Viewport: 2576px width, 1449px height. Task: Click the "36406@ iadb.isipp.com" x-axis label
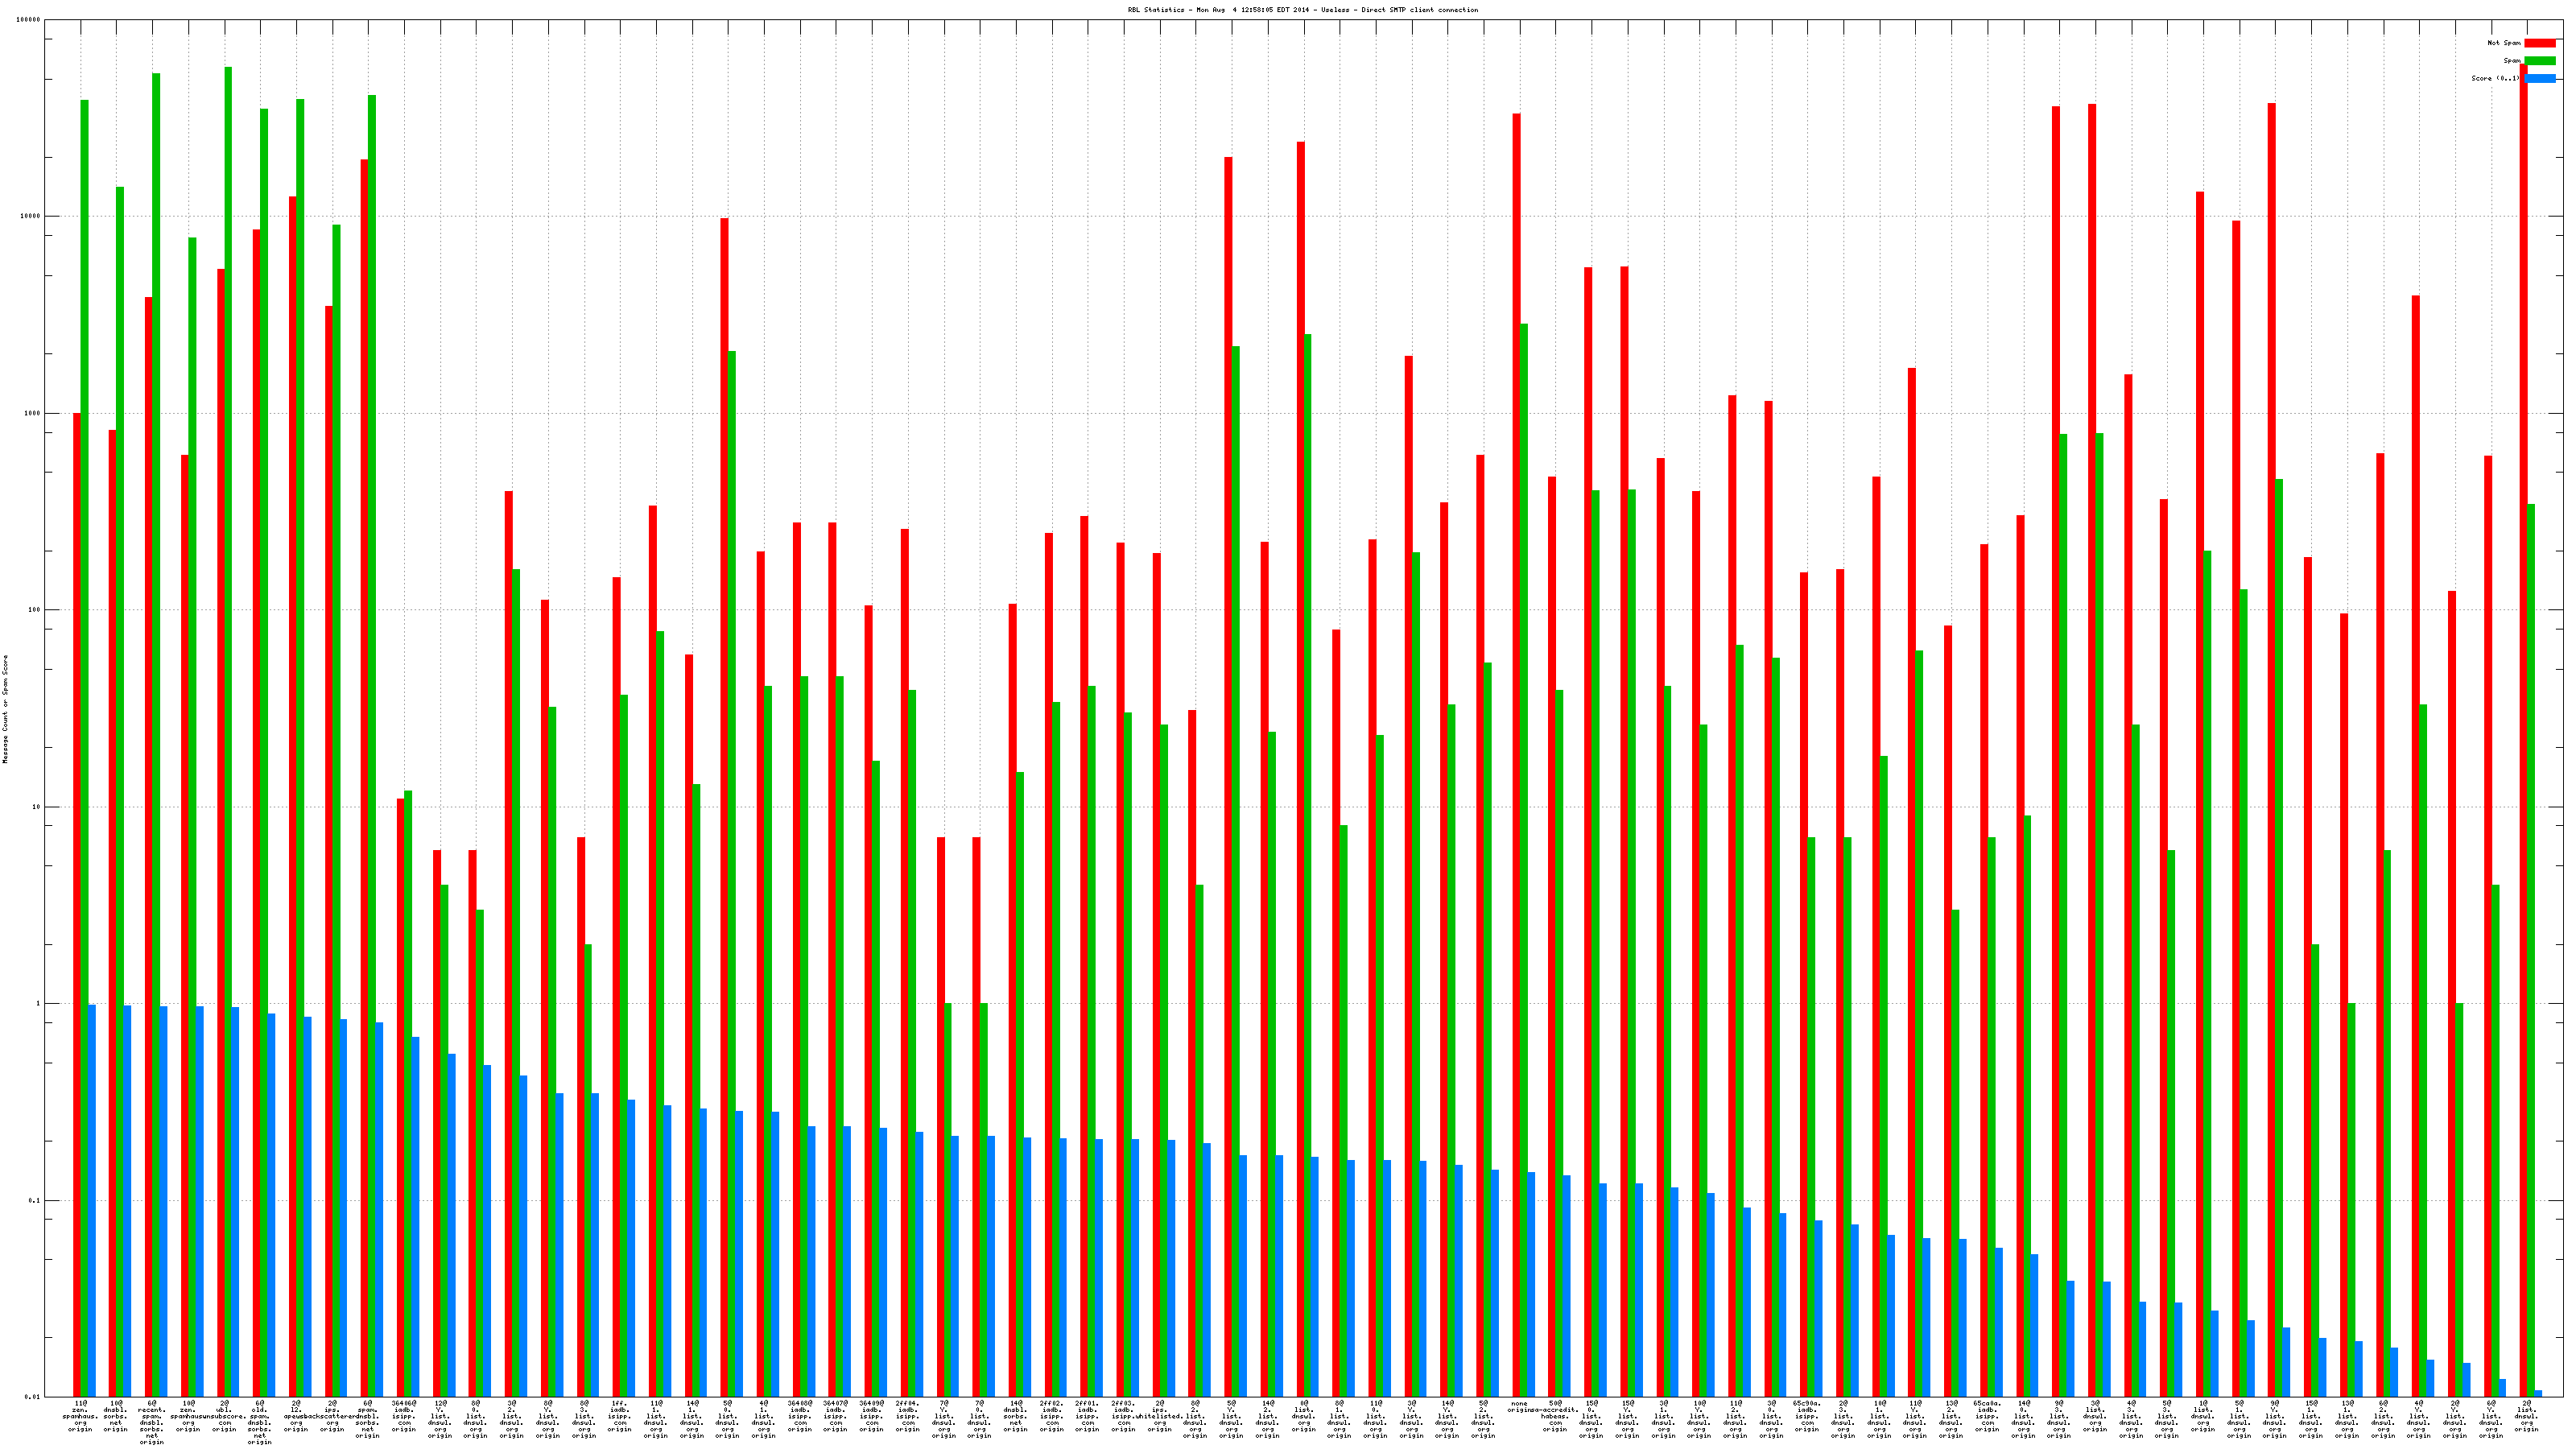pyautogui.click(x=404, y=1416)
